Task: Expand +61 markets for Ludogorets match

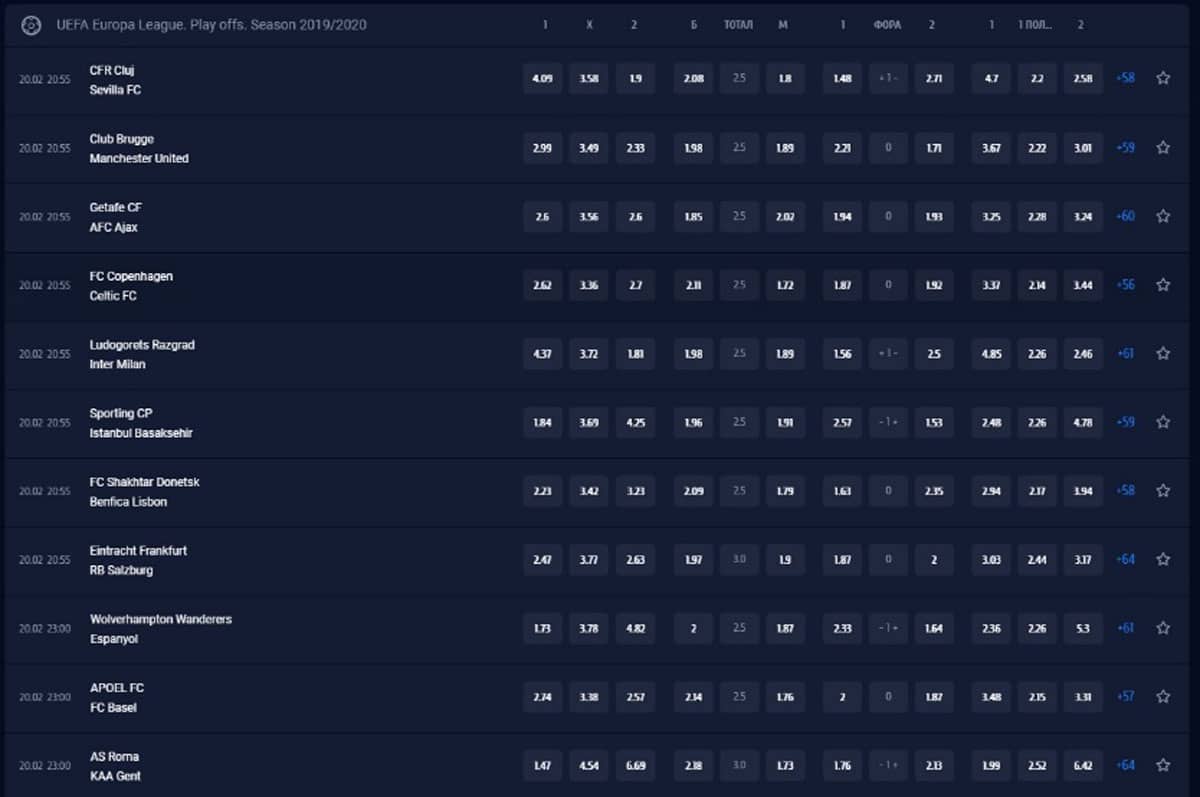Action: (1126, 353)
